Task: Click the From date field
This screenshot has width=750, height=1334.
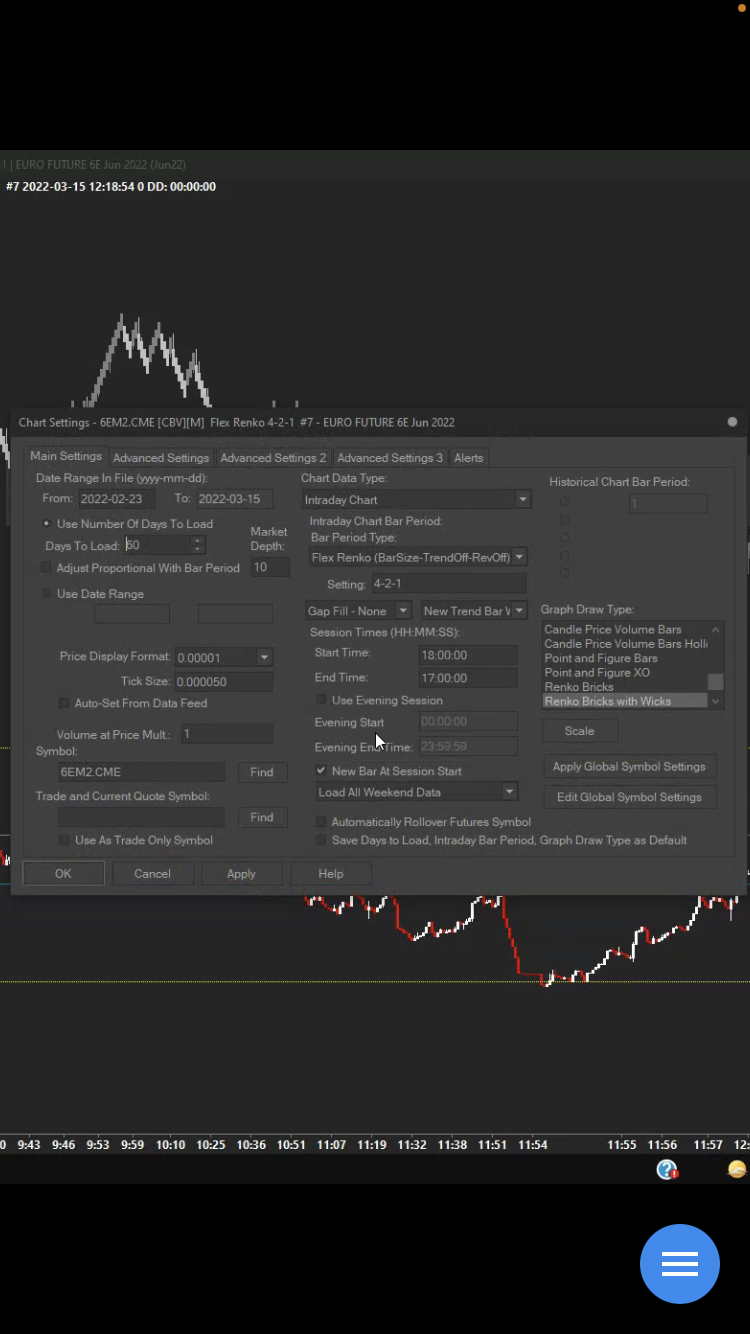Action: [x=117, y=499]
